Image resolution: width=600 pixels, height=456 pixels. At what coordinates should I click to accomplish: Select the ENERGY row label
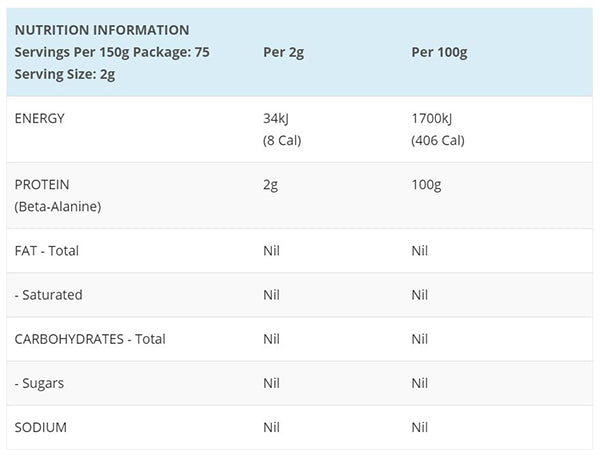(40, 118)
